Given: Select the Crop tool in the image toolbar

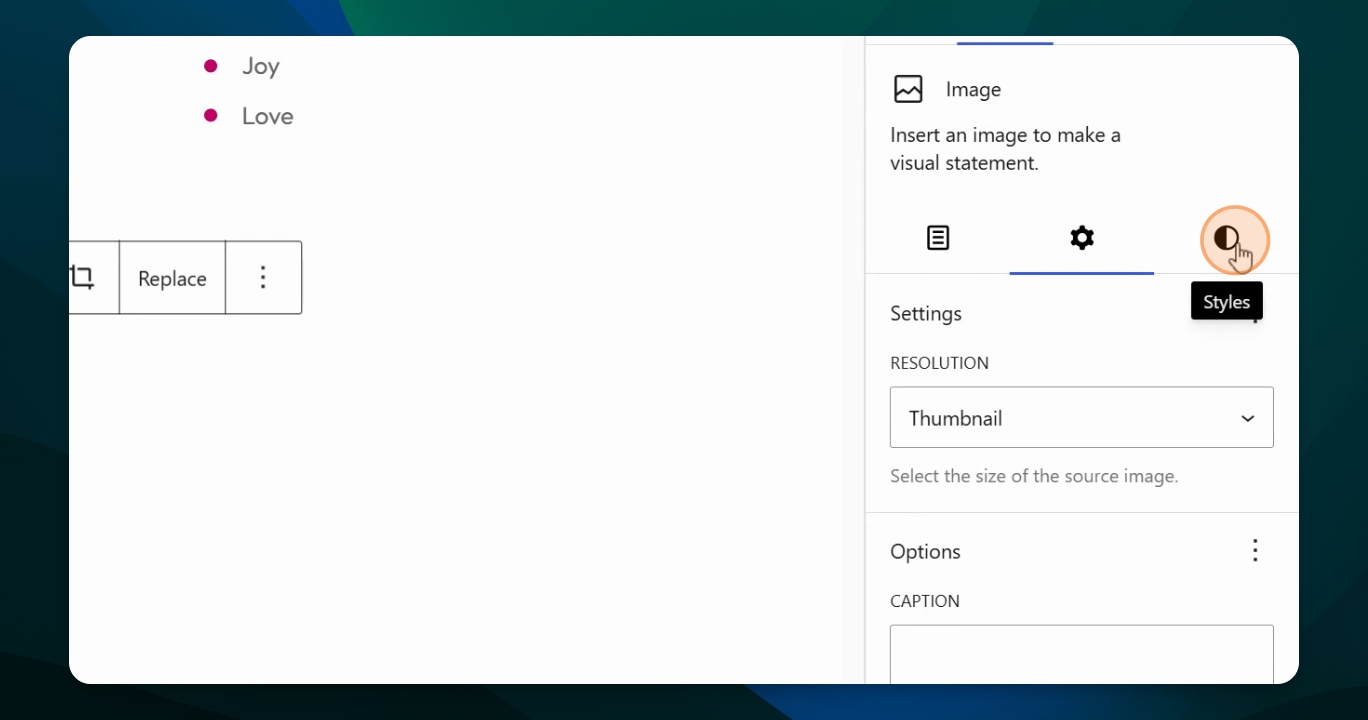Looking at the screenshot, I should tap(83, 277).
